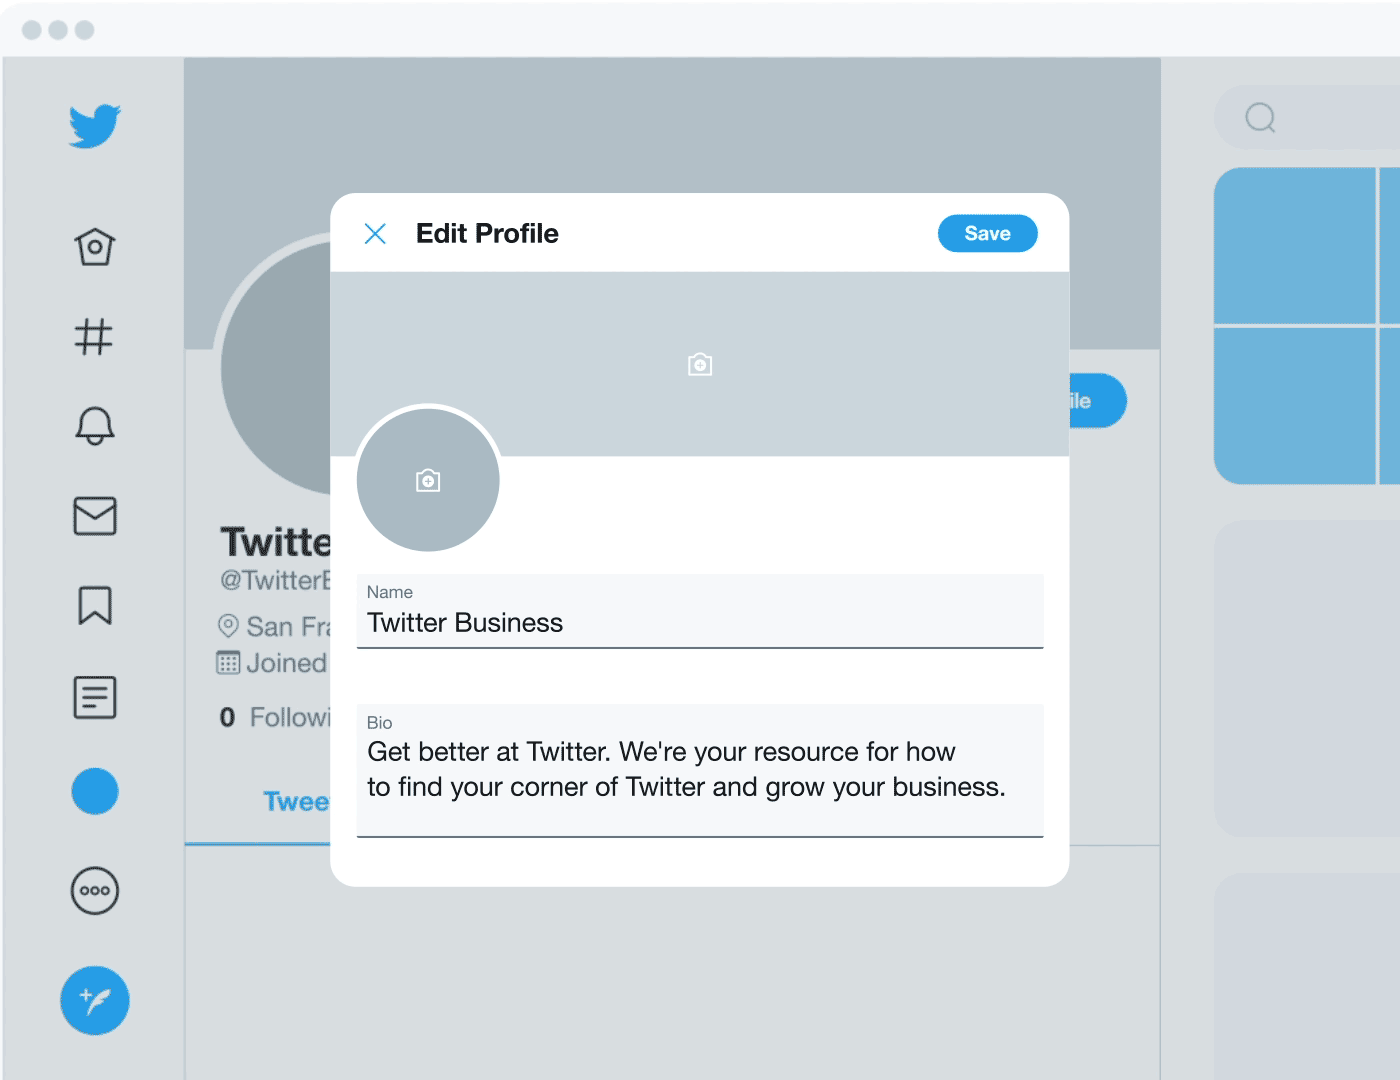Select the Tweets tab on the profile
This screenshot has height=1080, width=1400.
pos(296,802)
